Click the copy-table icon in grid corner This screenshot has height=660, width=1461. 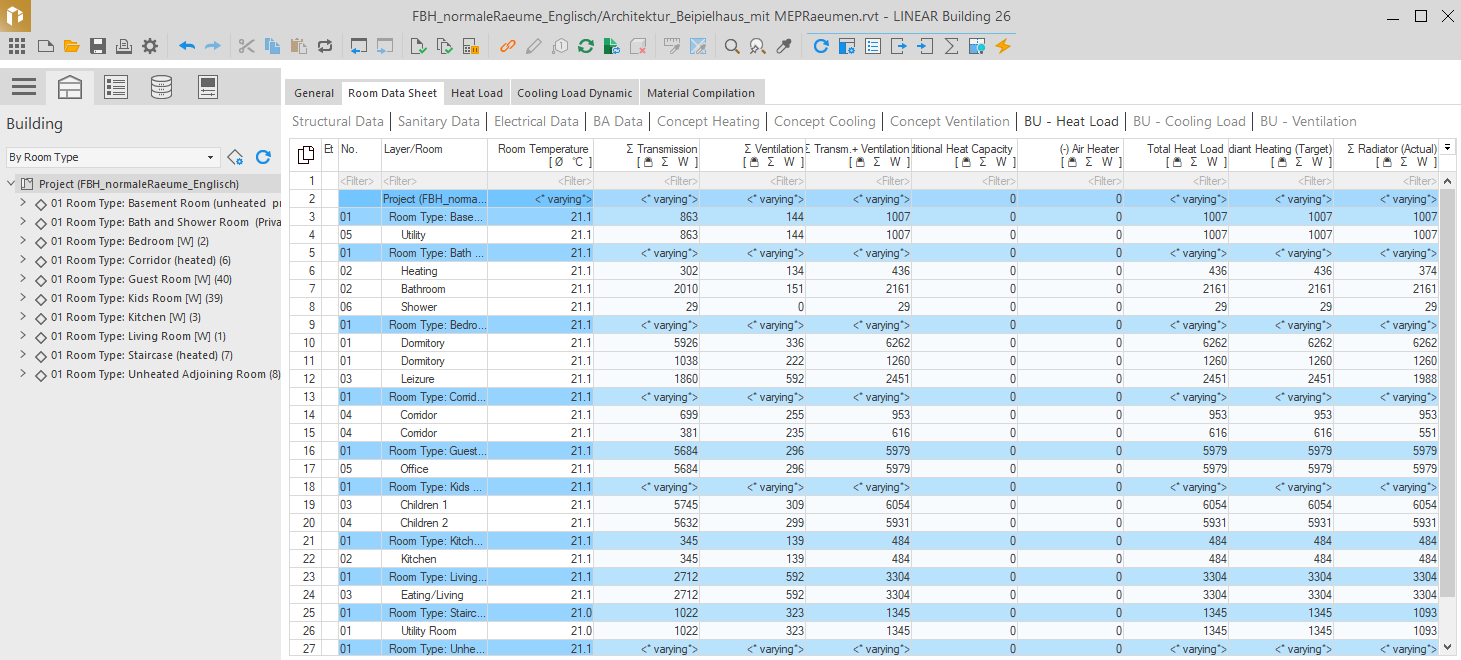[x=306, y=155]
